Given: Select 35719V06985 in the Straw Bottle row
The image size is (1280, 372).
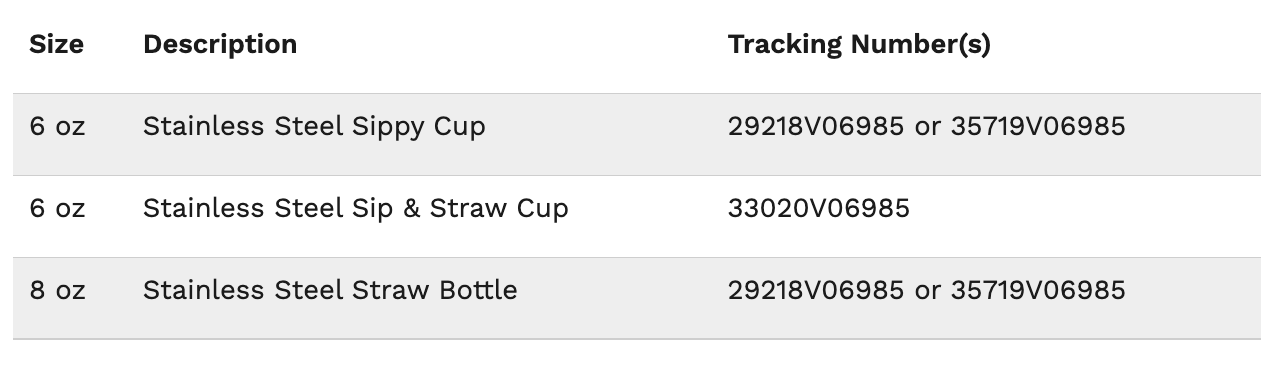Looking at the screenshot, I should click(x=1038, y=290).
